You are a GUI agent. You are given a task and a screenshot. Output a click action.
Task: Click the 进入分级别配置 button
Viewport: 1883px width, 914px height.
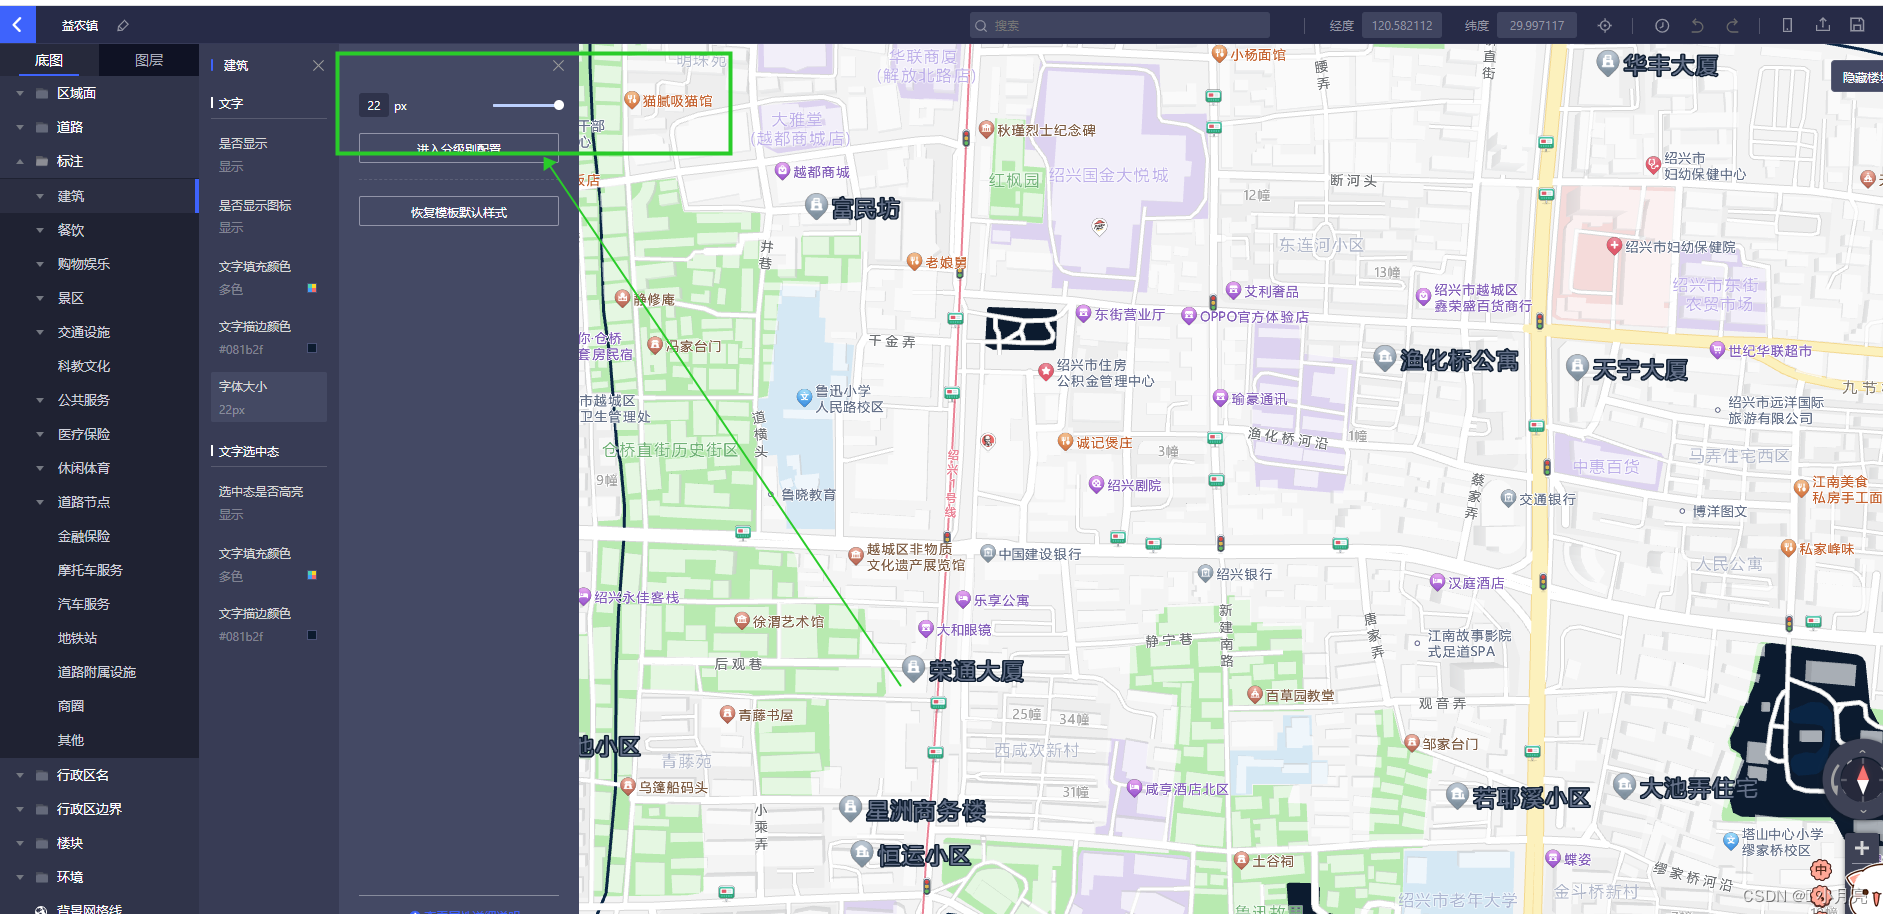458,147
